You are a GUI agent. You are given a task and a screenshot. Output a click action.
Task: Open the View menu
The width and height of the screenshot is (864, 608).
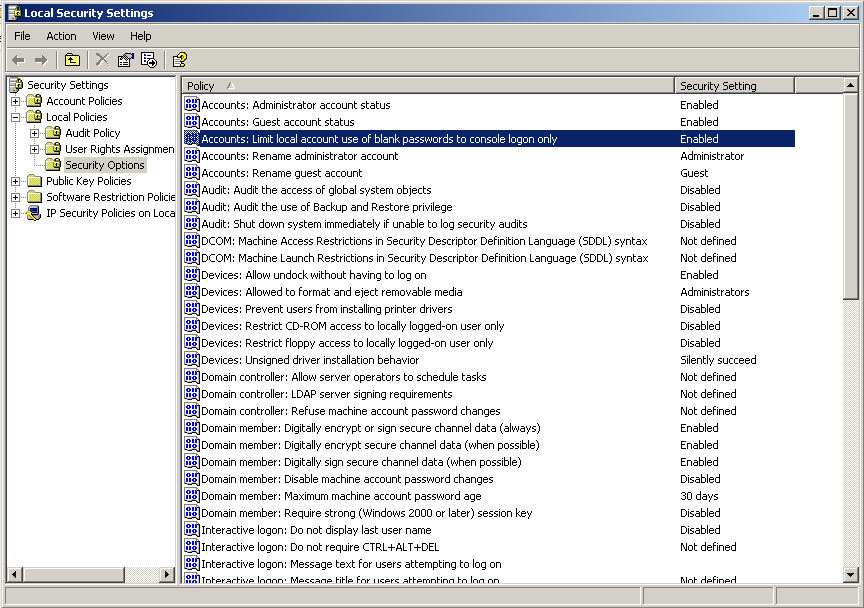pyautogui.click(x=103, y=36)
